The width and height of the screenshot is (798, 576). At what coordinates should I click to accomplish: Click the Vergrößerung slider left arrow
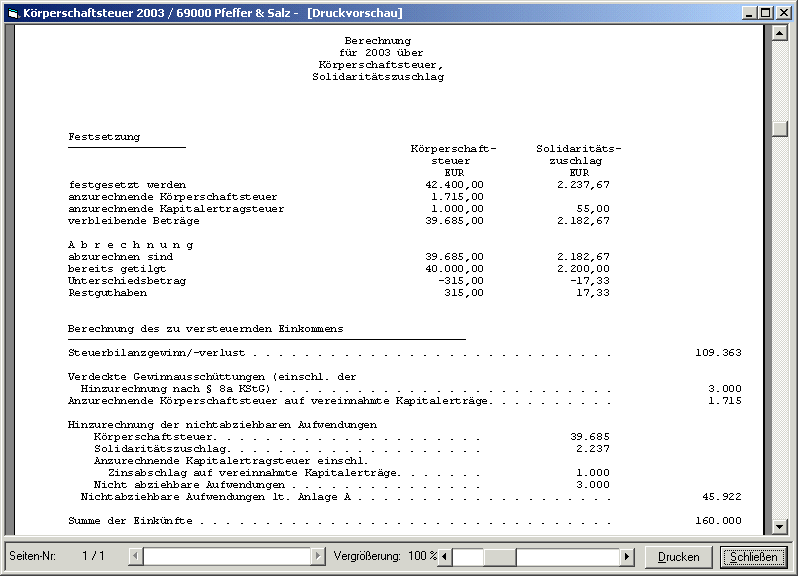[445, 556]
